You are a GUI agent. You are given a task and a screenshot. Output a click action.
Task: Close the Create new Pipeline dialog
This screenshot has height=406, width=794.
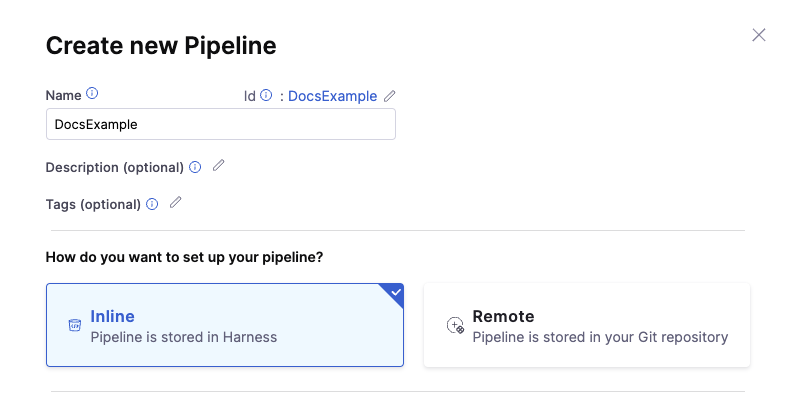[x=759, y=35]
